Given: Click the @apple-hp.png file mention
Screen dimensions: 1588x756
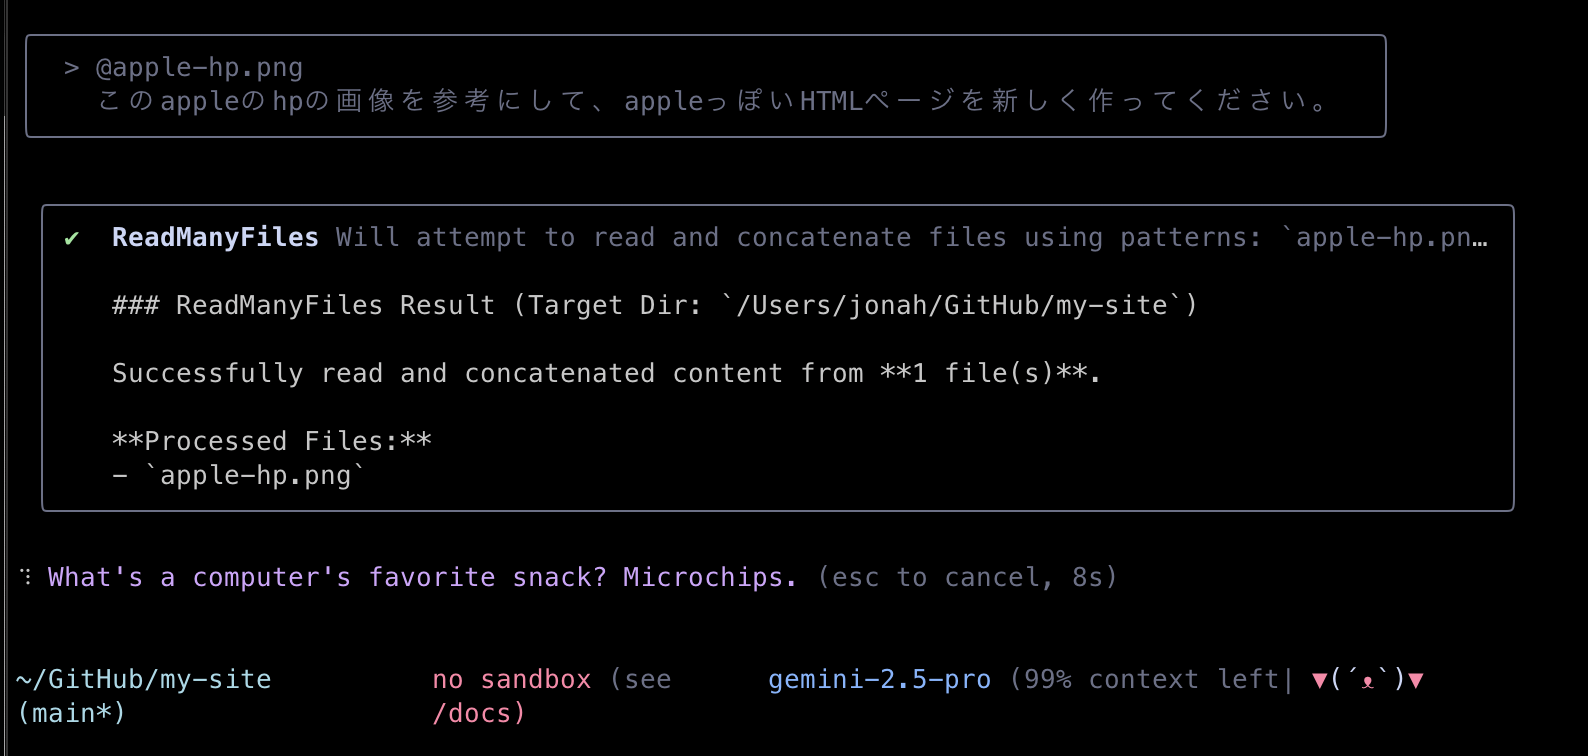Looking at the screenshot, I should (x=199, y=68).
